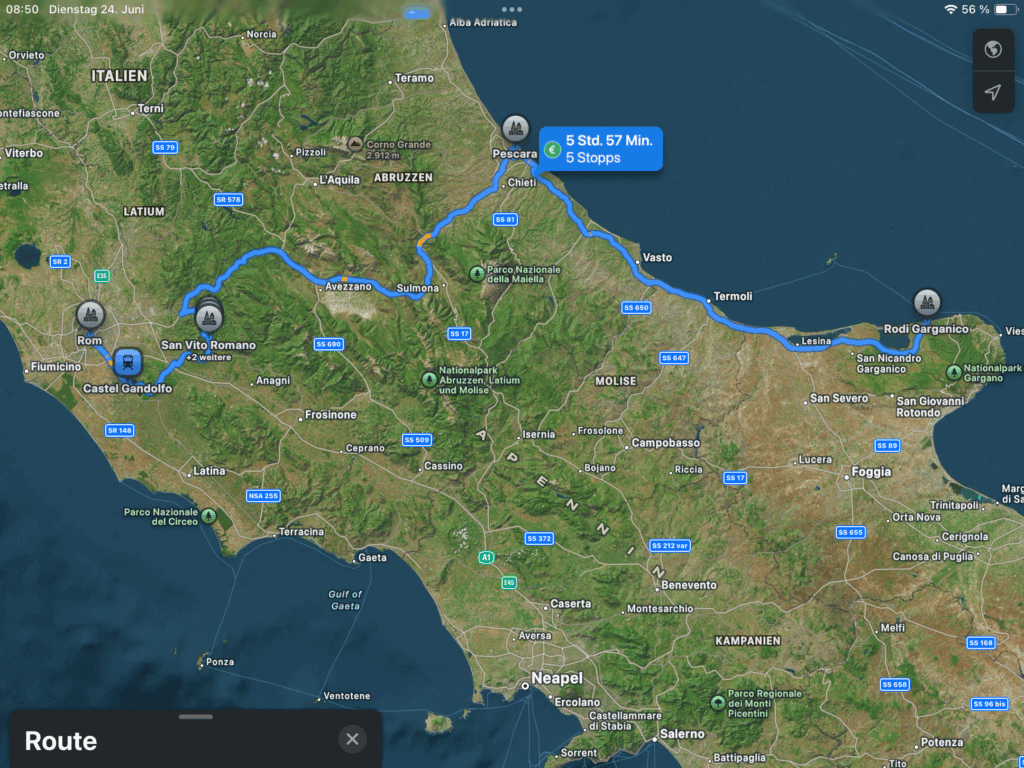Open Parco Regionale dei Monti Picentini icon

[x=716, y=703]
